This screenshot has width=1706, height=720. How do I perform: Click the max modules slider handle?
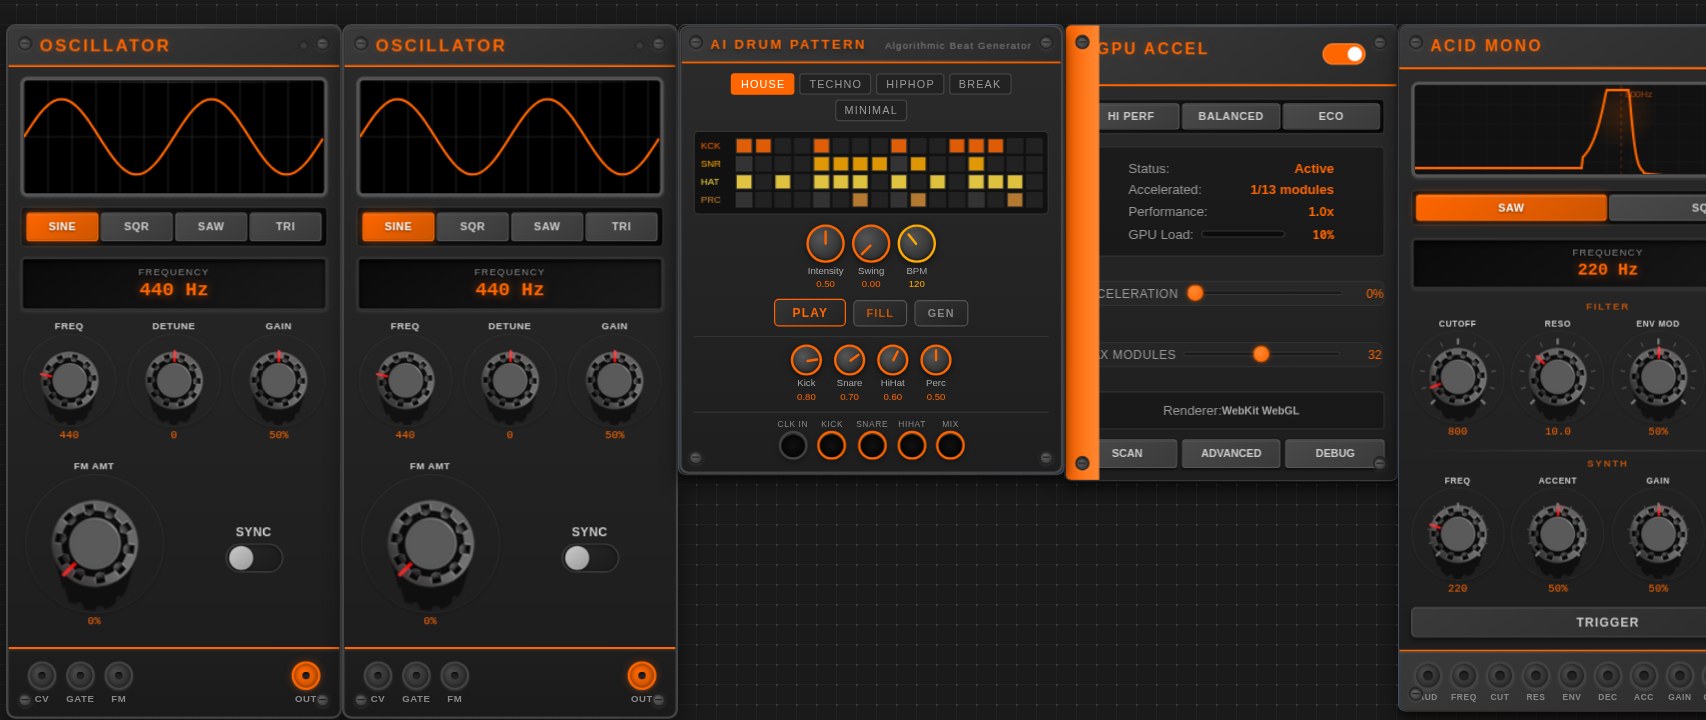point(1261,354)
